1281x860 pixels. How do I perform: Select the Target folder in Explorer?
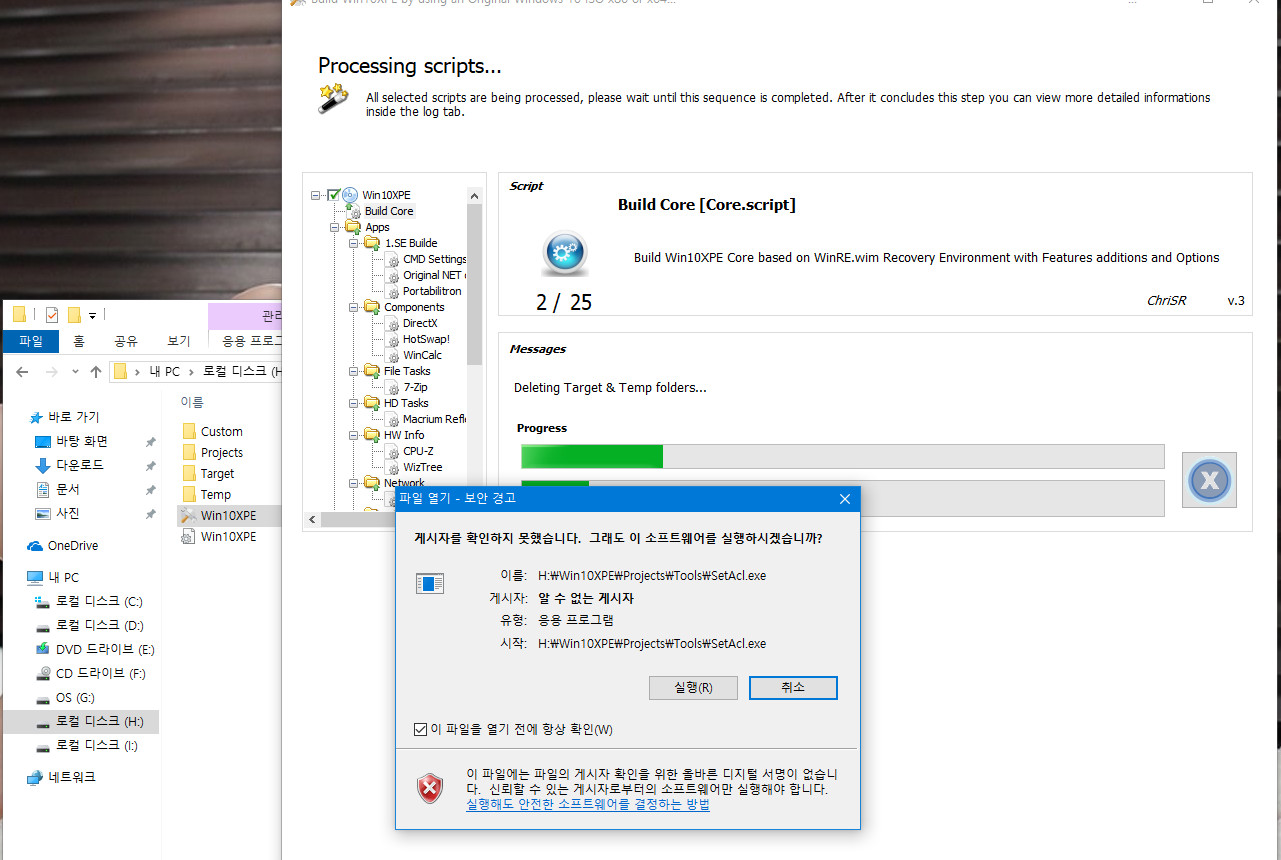point(218,474)
